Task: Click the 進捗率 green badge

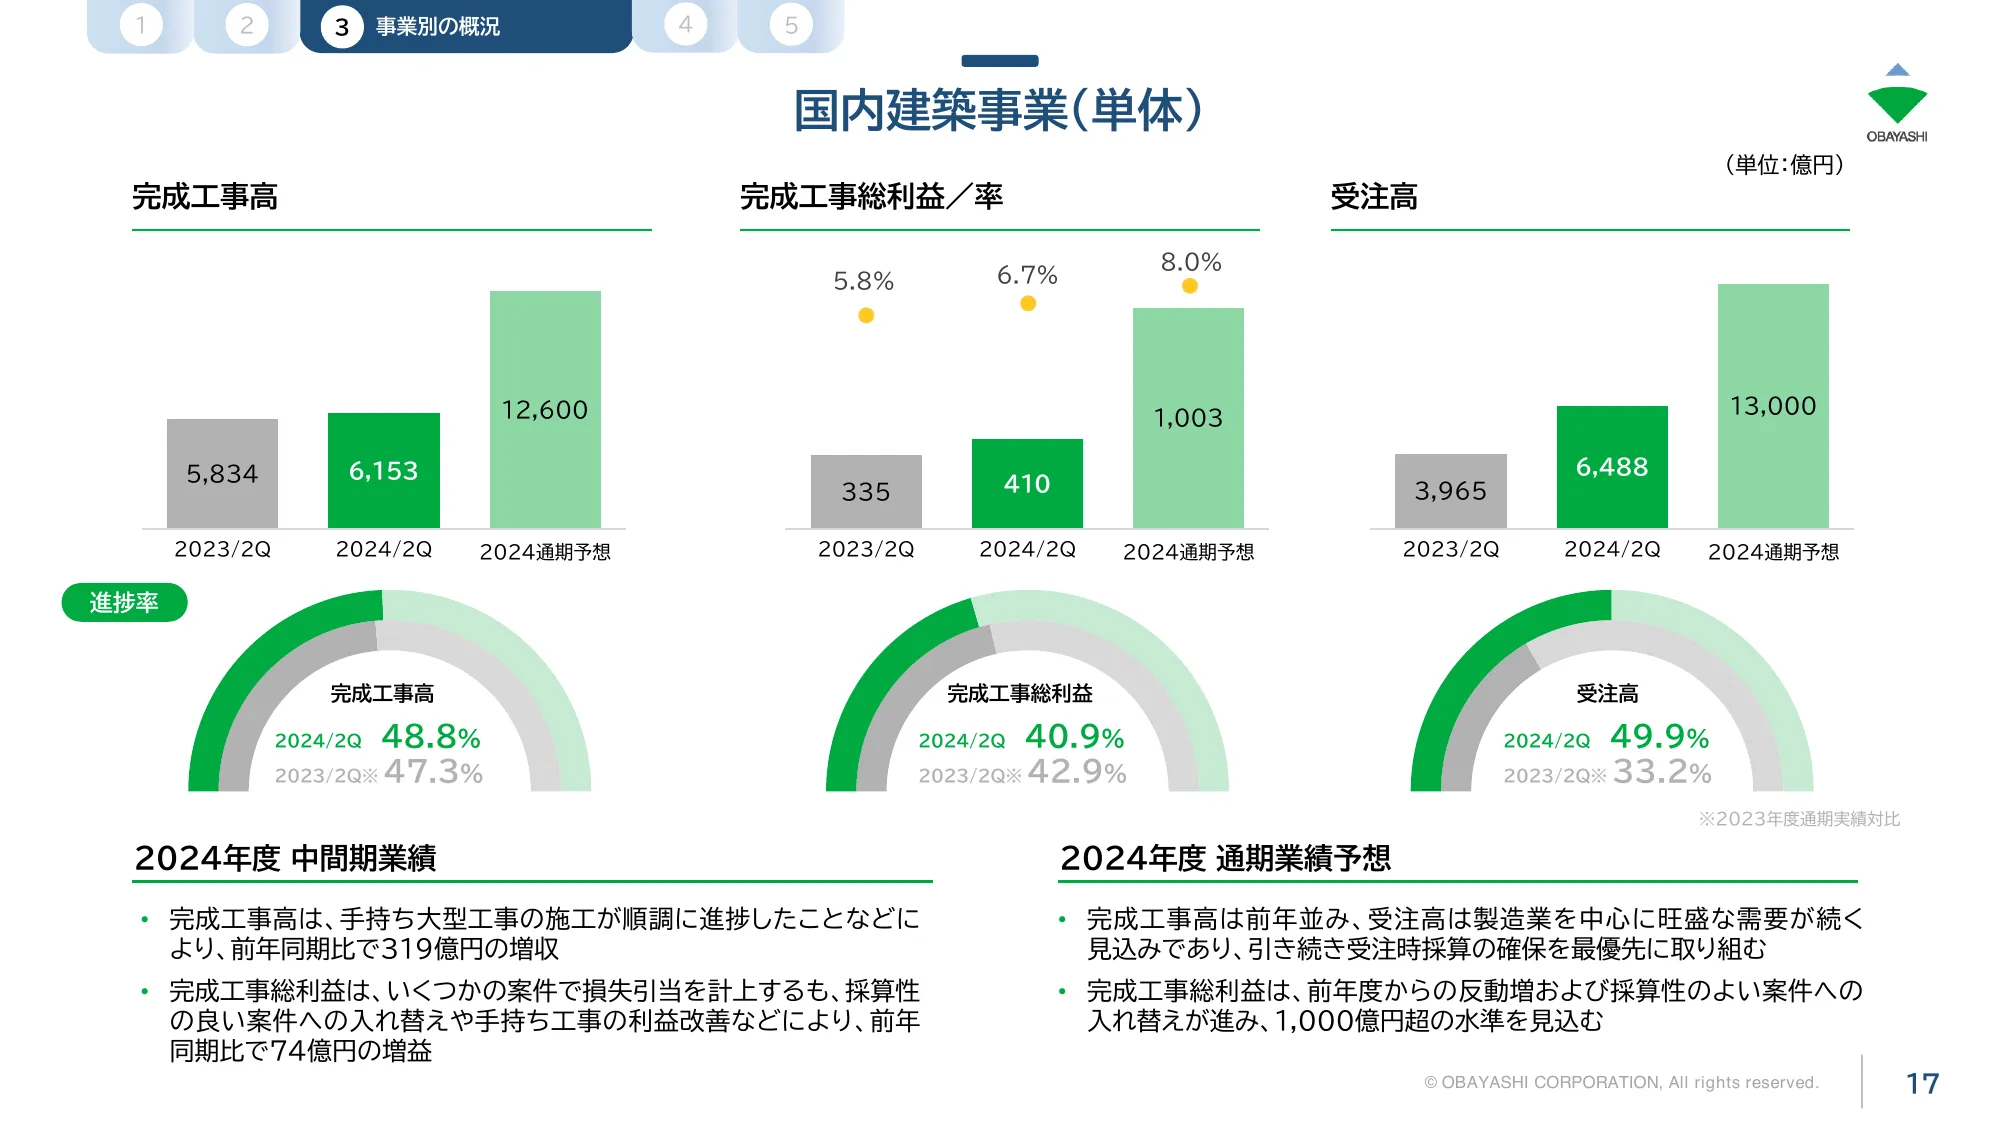Action: pos(124,602)
